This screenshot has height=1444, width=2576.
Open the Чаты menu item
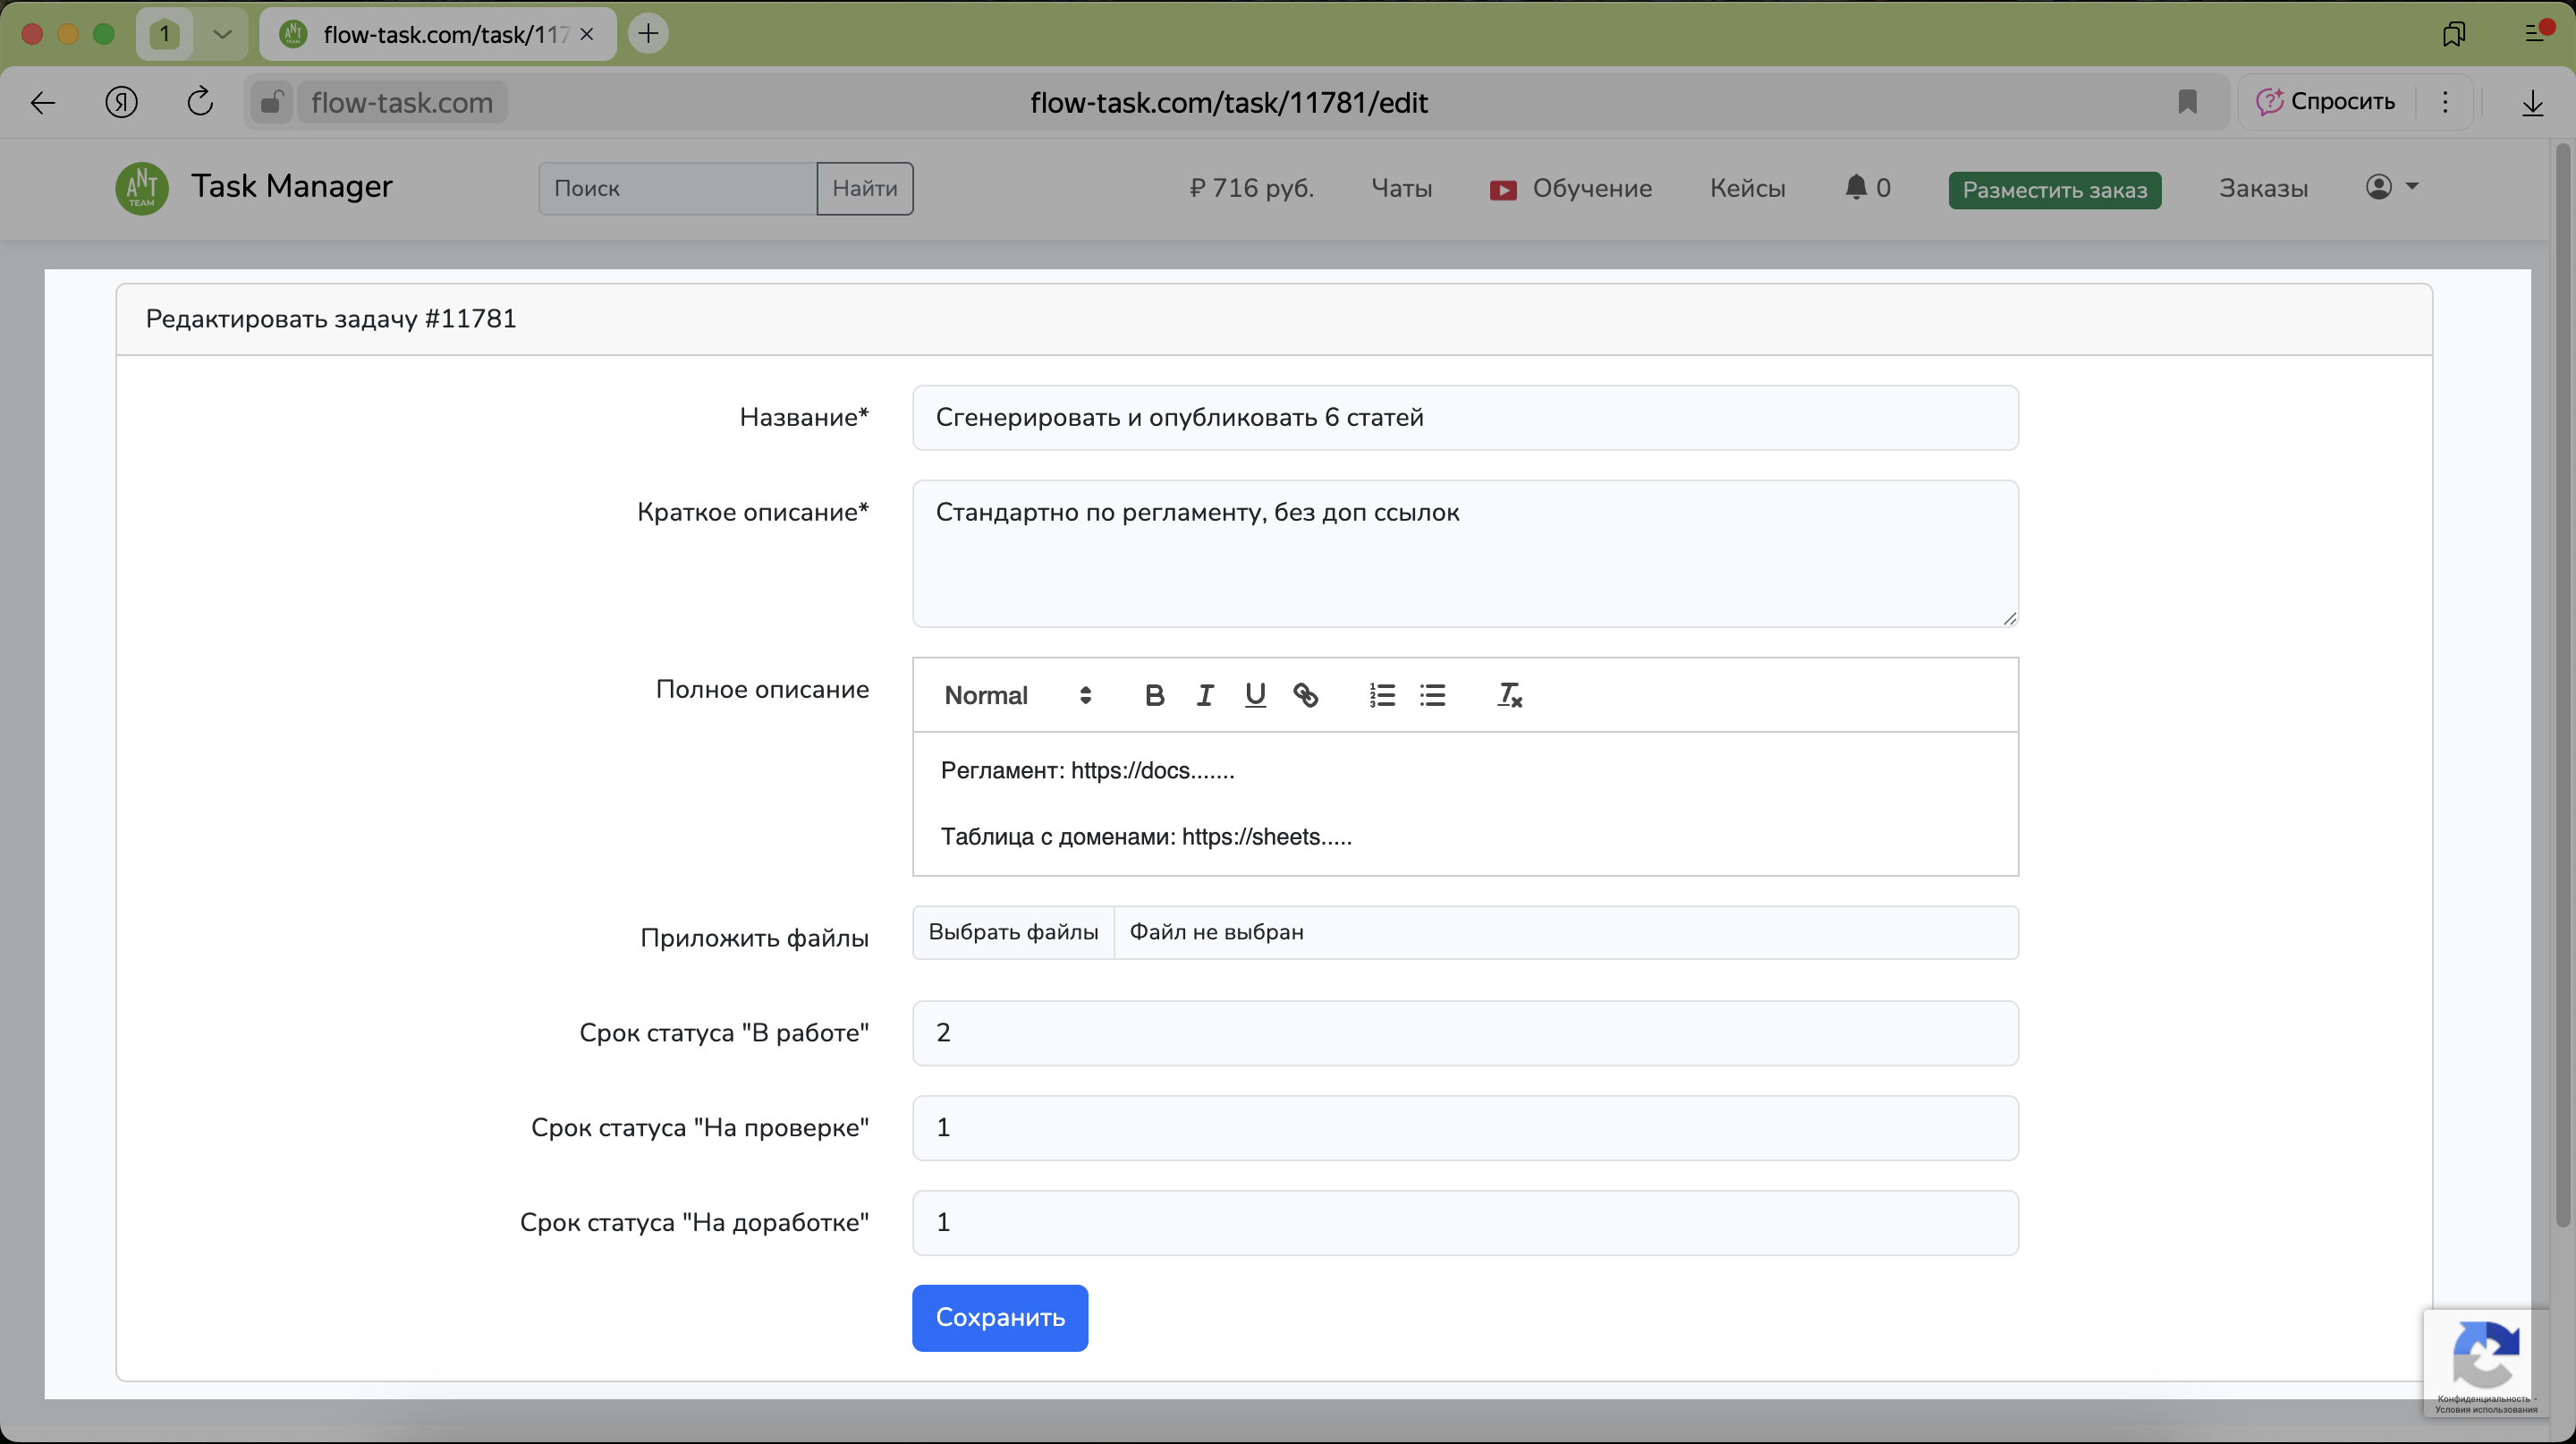1401,188
